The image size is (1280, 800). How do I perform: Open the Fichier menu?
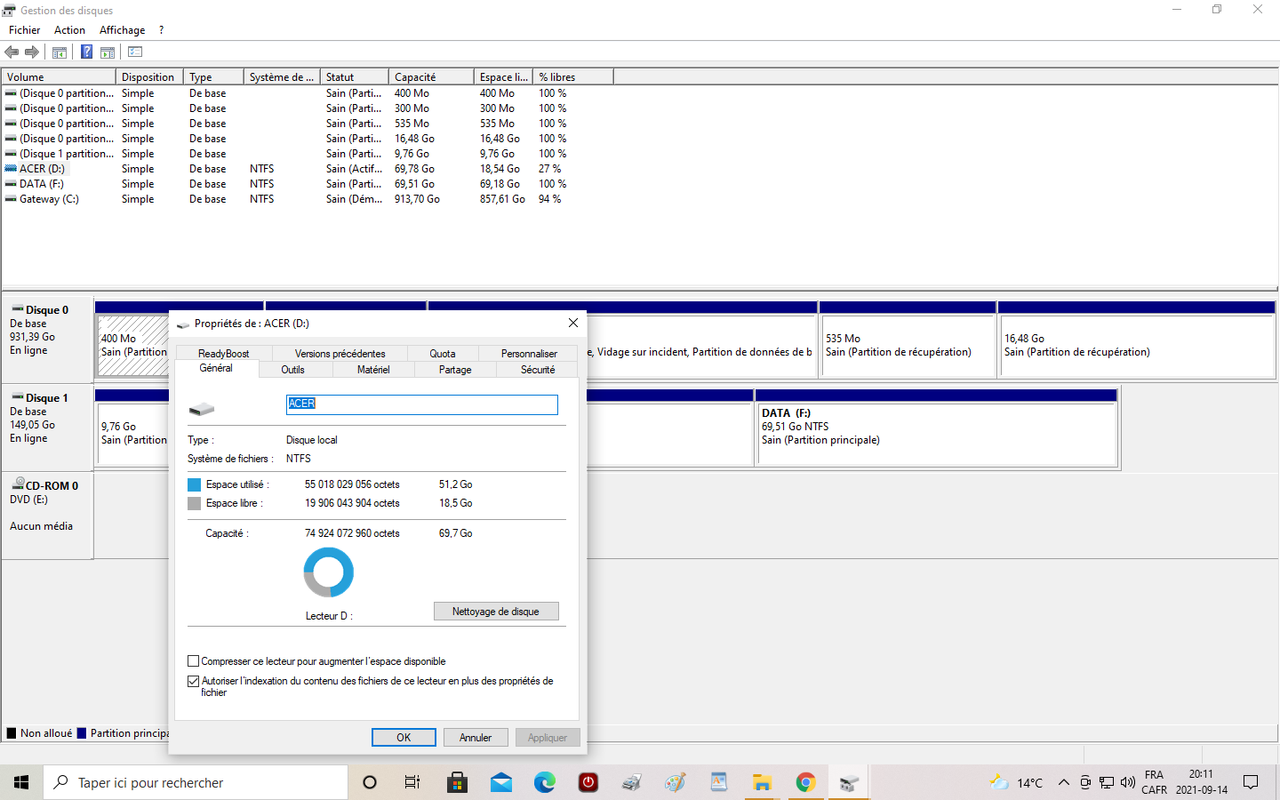(24, 30)
